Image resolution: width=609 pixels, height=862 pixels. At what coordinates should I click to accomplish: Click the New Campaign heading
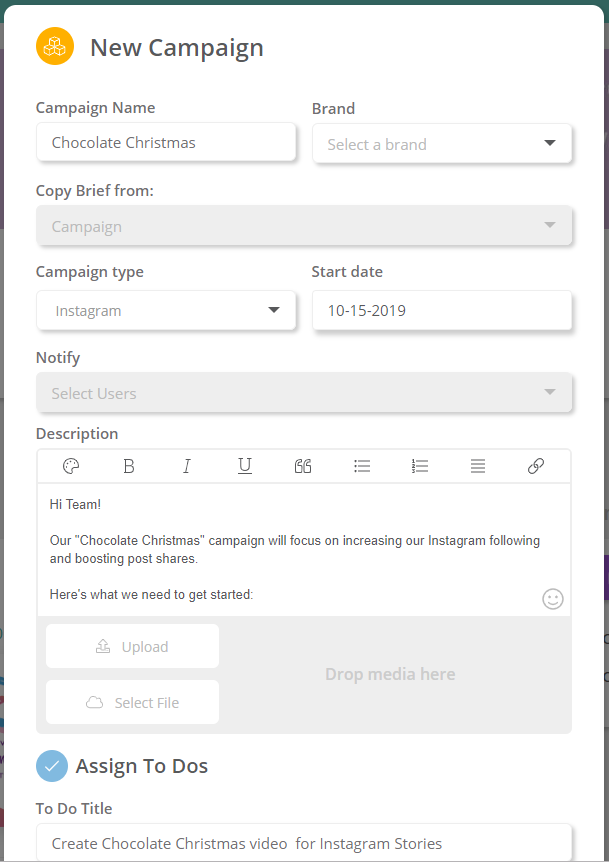coord(177,48)
